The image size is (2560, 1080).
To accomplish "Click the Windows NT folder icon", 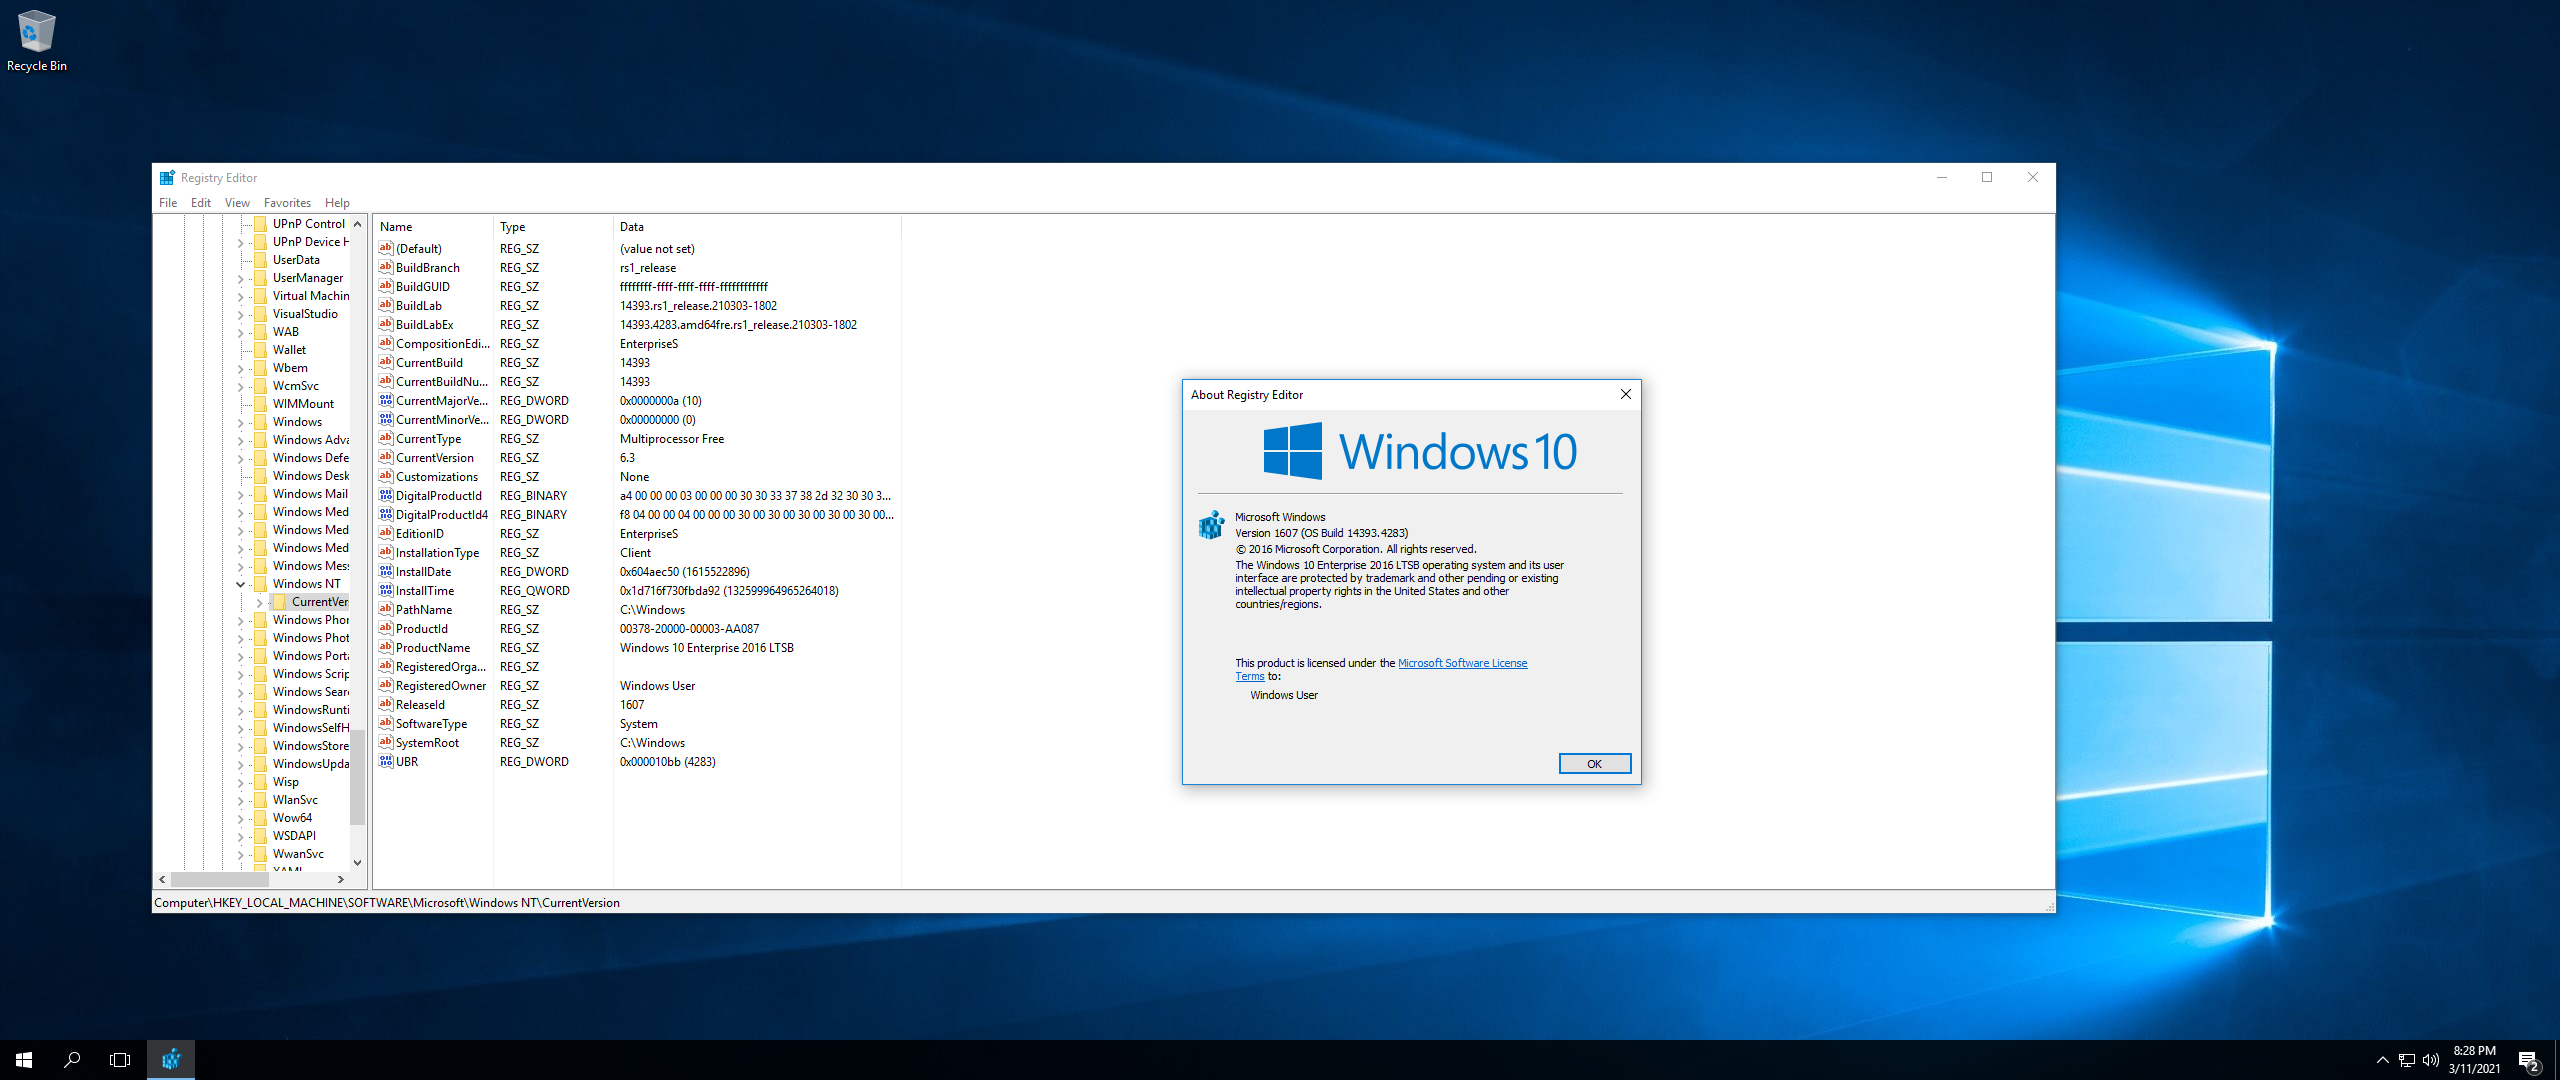I will tap(260, 583).
